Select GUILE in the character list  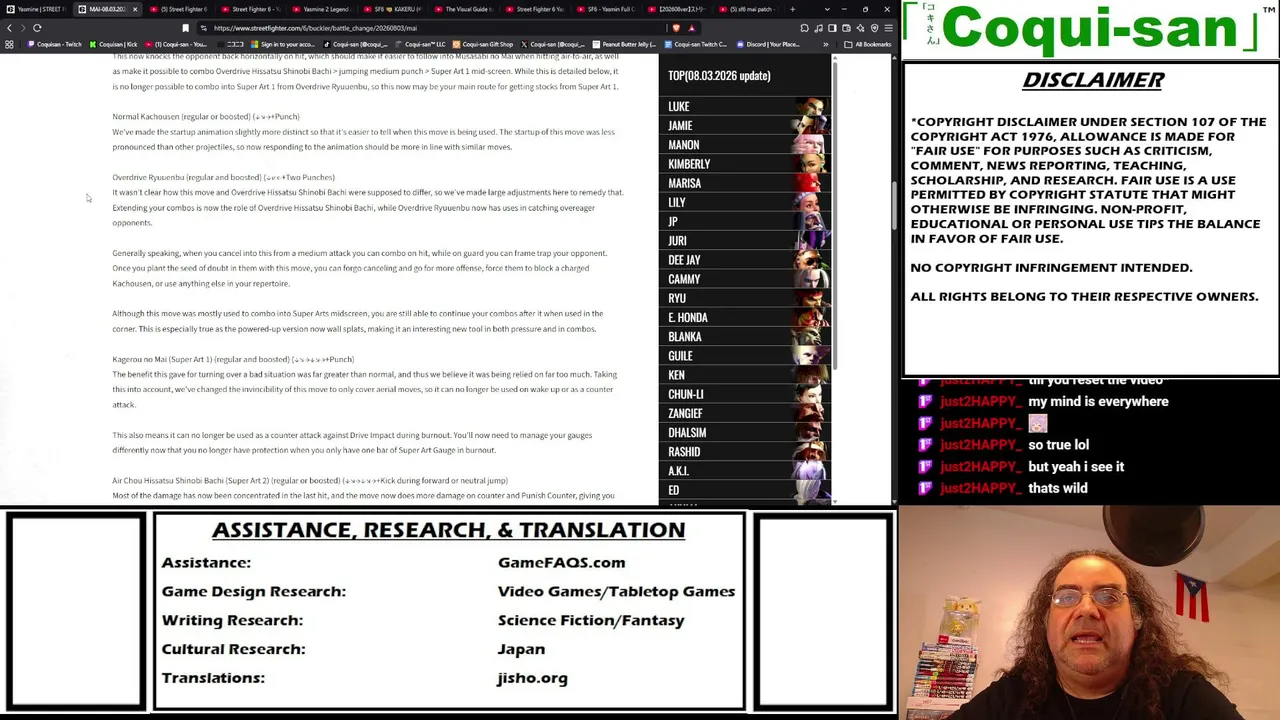pyautogui.click(x=746, y=356)
